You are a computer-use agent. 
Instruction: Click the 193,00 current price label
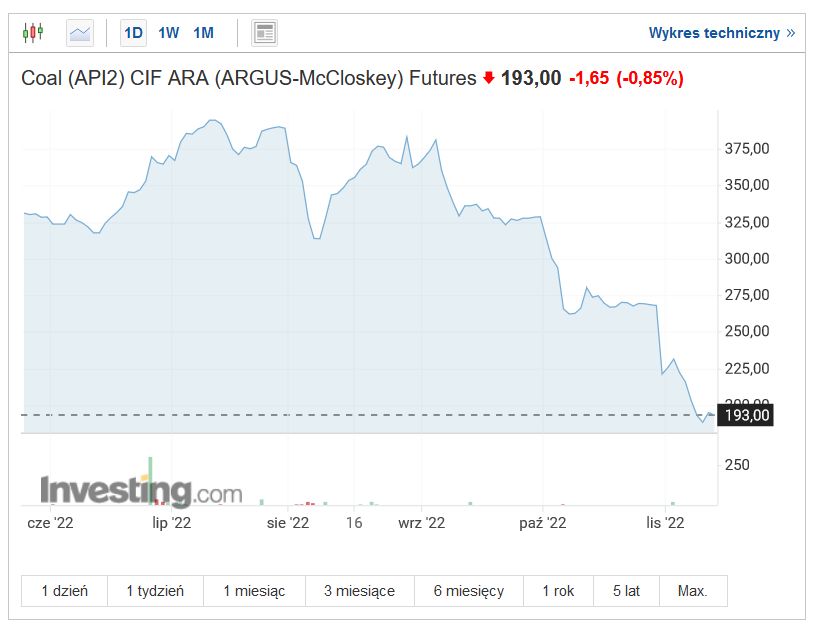[x=748, y=415]
